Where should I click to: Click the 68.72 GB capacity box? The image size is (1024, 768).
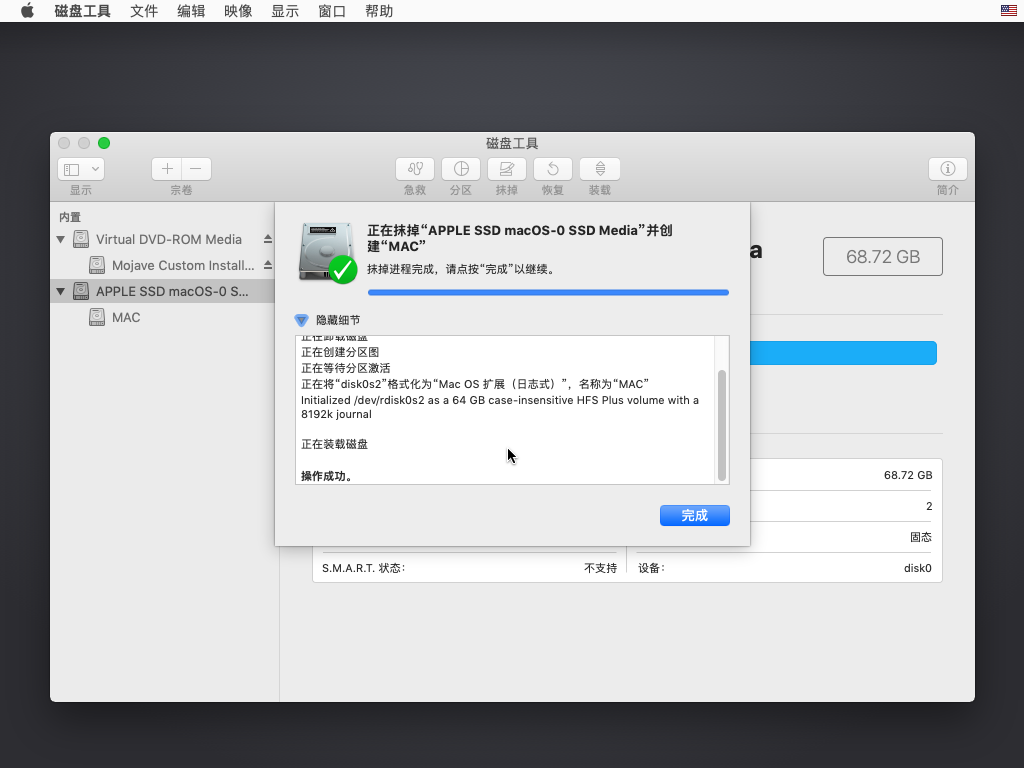(882, 257)
